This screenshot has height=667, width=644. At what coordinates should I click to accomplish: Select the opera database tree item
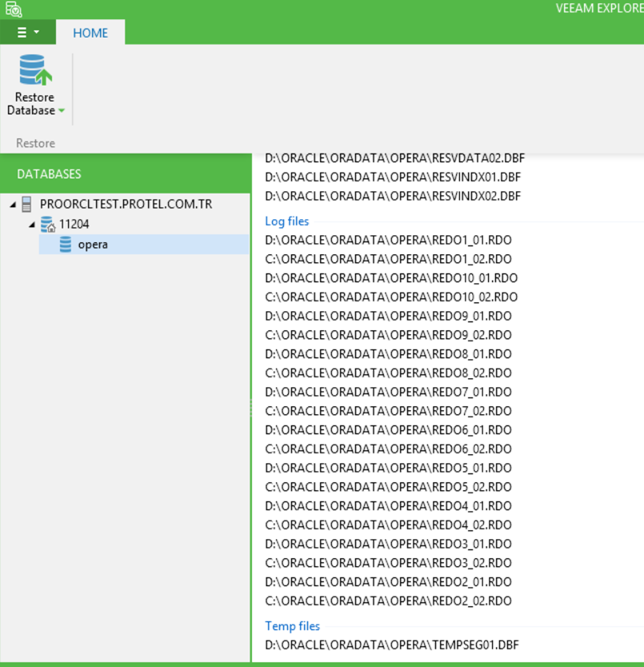(92, 244)
